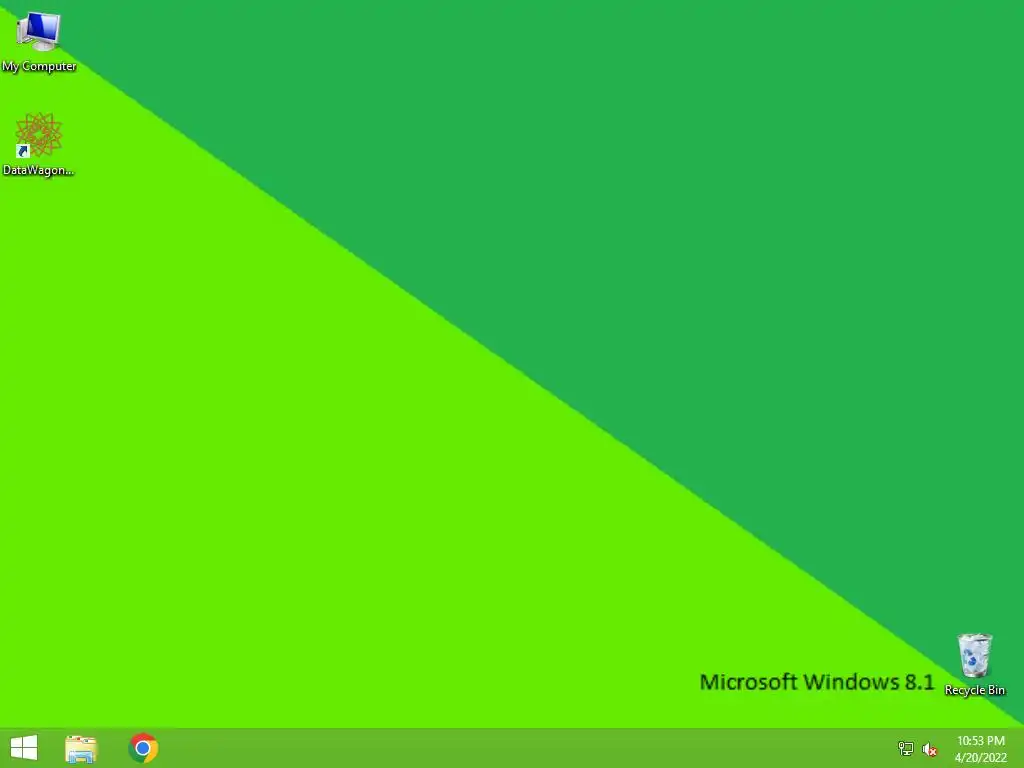Launch Google Chrome from the taskbar
Screen dimensions: 1024x768
[x=143, y=748]
